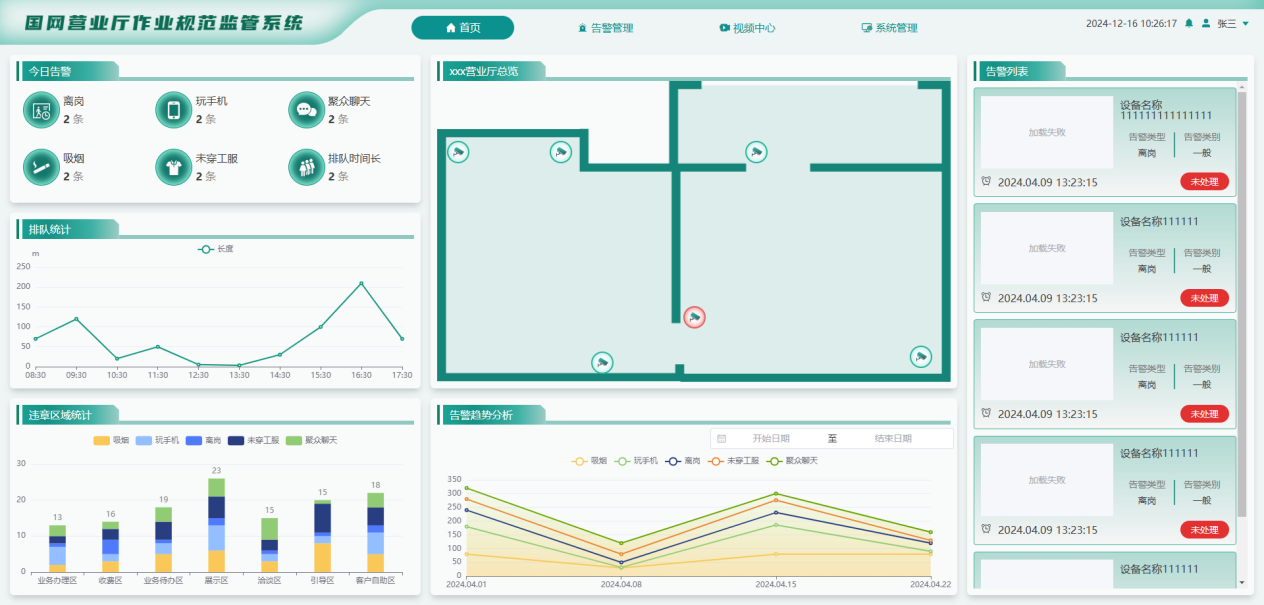Click the 业务办理区 stacked bar
The width and height of the screenshot is (1264, 605).
58,548
